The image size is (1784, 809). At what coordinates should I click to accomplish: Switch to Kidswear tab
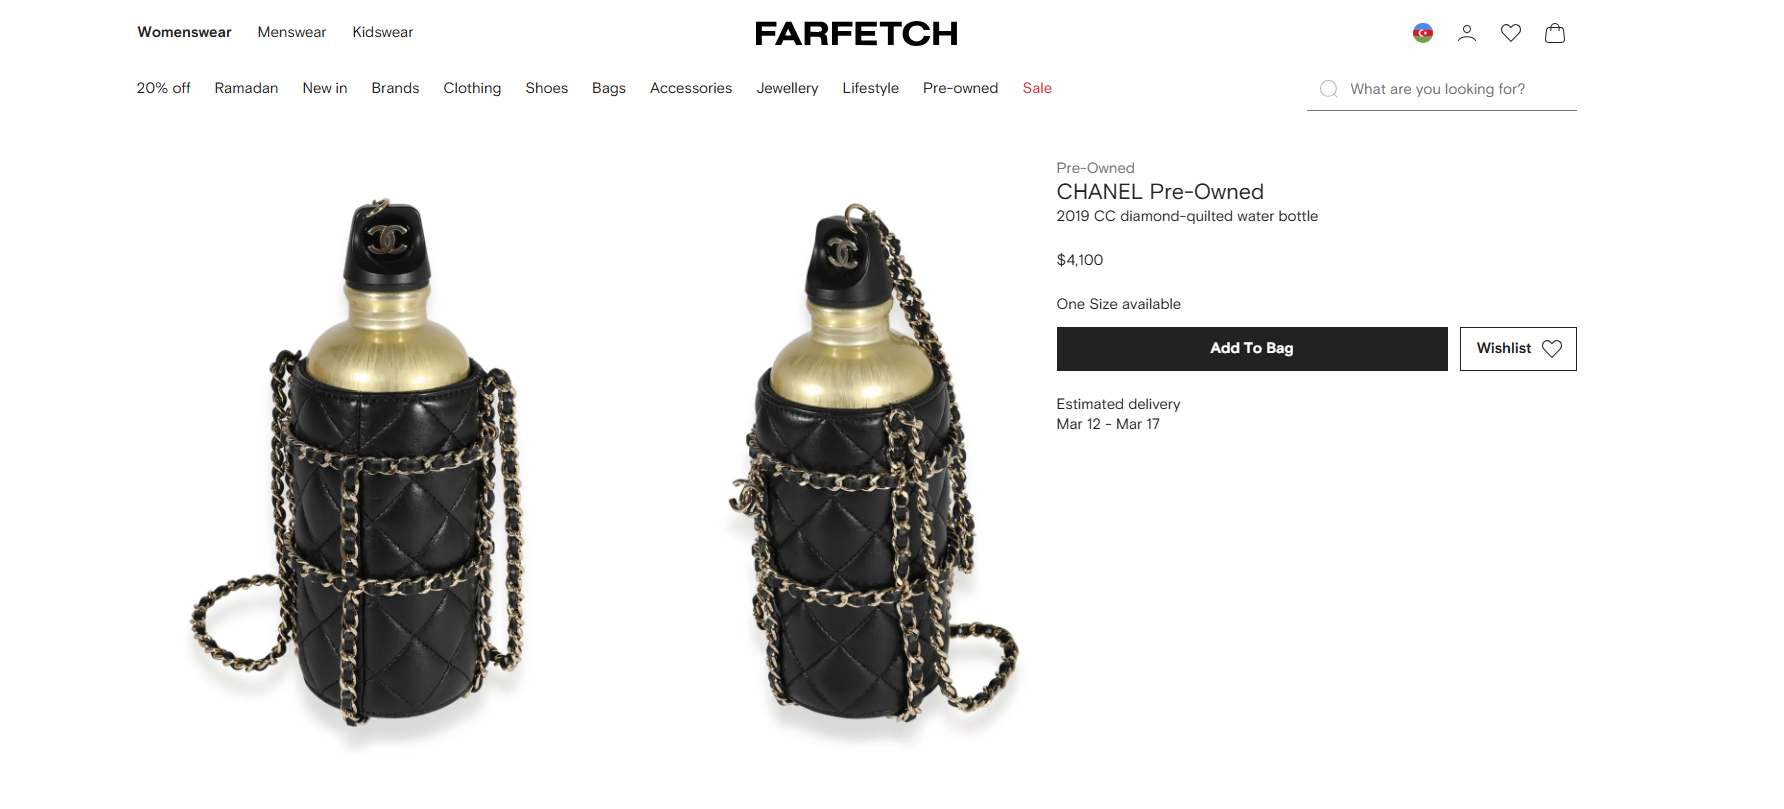tap(383, 32)
